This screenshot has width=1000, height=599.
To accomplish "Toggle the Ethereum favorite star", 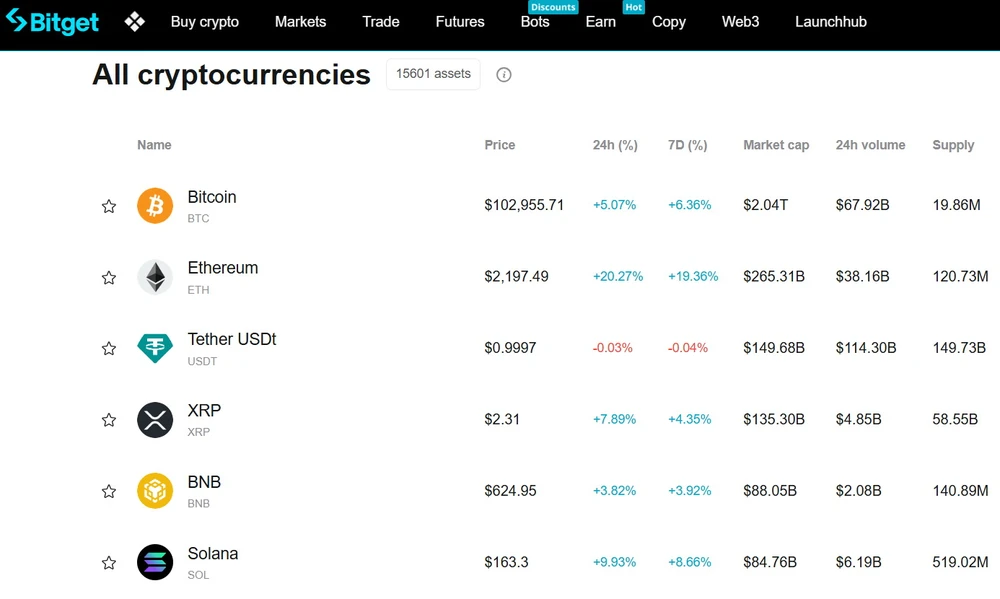I will [x=109, y=278].
